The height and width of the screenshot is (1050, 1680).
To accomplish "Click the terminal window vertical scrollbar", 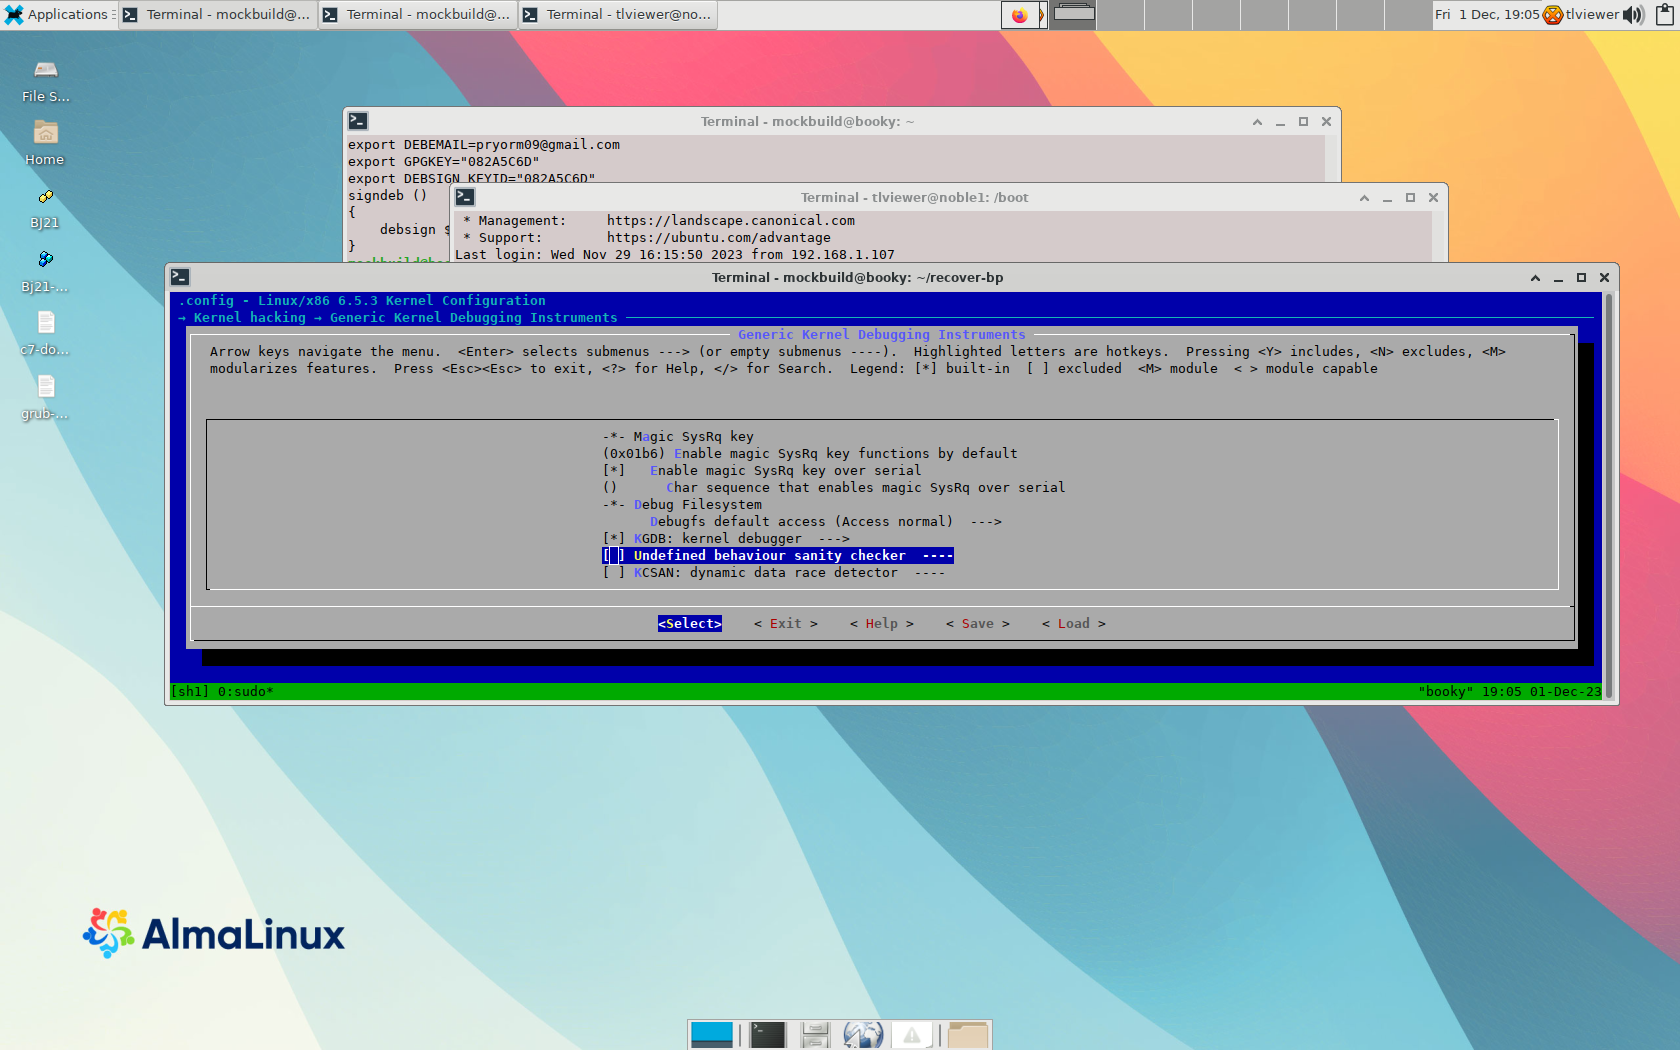I will pos(1609,490).
